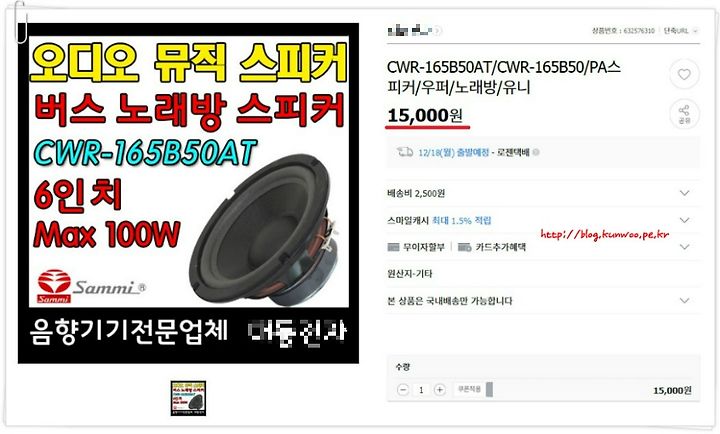The width and height of the screenshot is (720, 434).
Task: Expand the 국내배송만 가능합니다 row
Action: (x=543, y=301)
